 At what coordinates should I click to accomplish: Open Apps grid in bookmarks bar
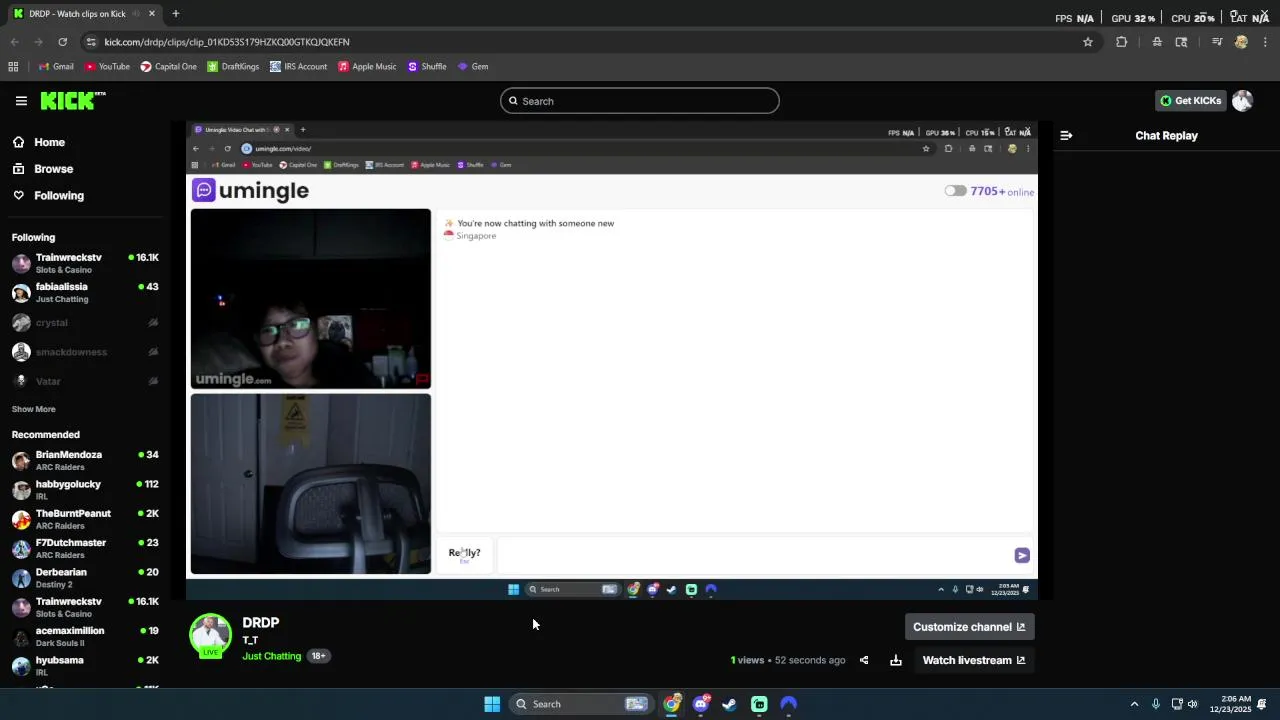click(x=13, y=66)
